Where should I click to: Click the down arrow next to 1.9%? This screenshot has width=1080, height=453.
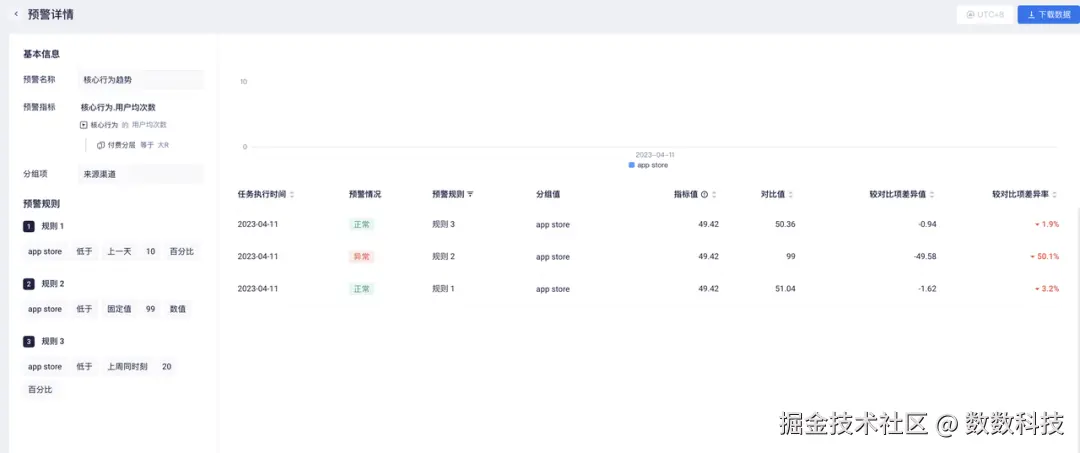(x=1037, y=224)
